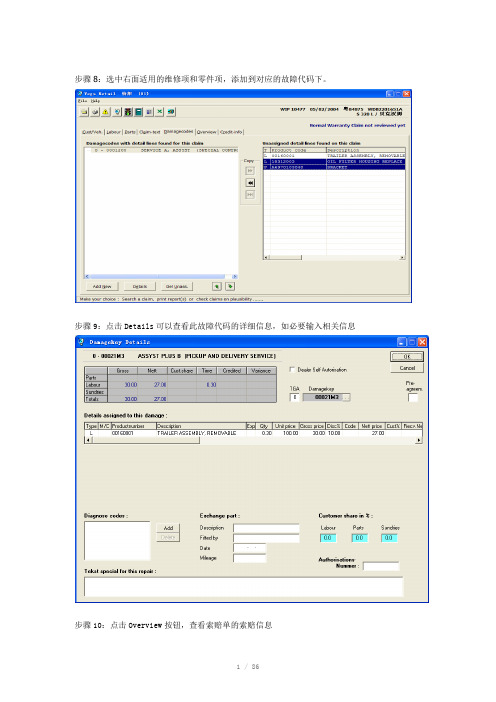Switch to the Labour tab

tap(113, 132)
